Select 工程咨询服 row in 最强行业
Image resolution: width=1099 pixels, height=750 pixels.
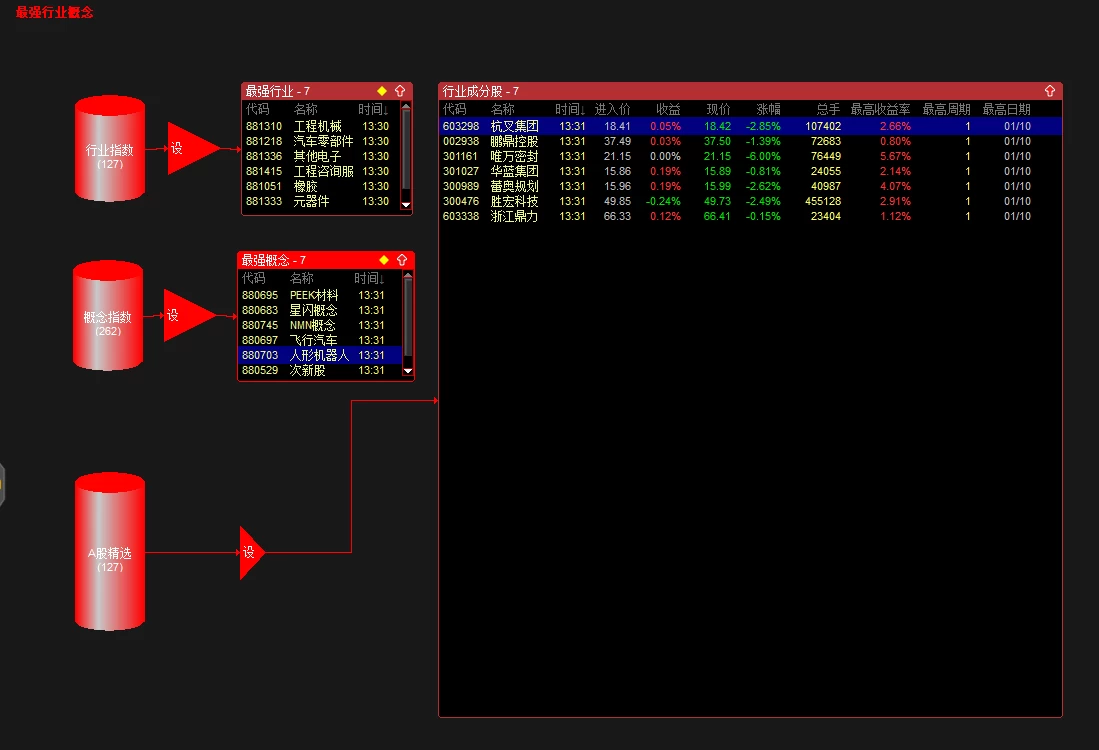tap(321, 171)
